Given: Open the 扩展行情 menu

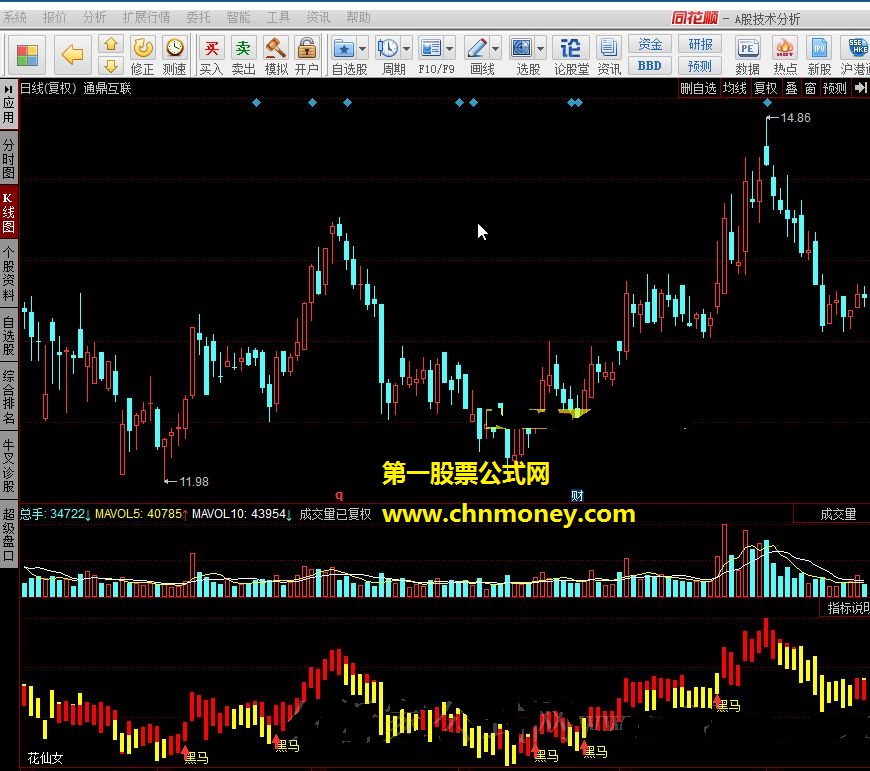Looking at the screenshot, I should (x=146, y=17).
